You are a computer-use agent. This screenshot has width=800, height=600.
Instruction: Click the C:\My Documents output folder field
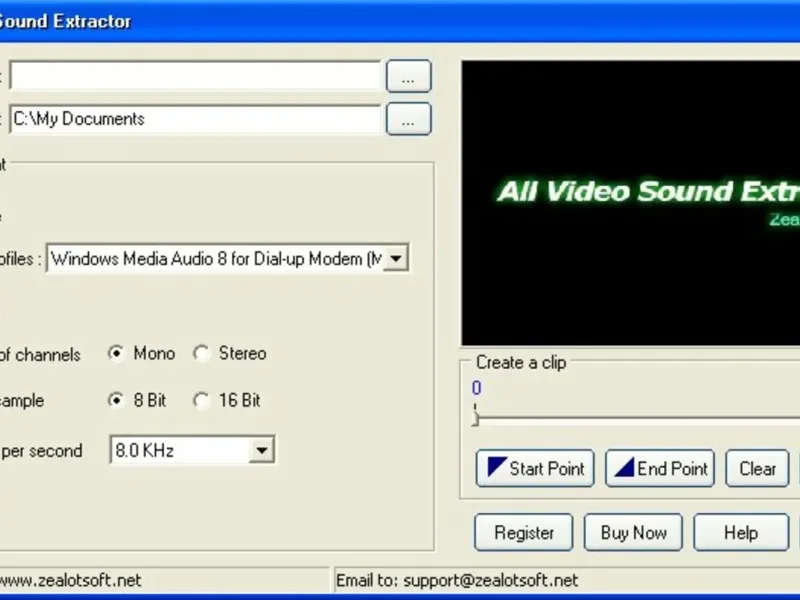click(x=195, y=119)
